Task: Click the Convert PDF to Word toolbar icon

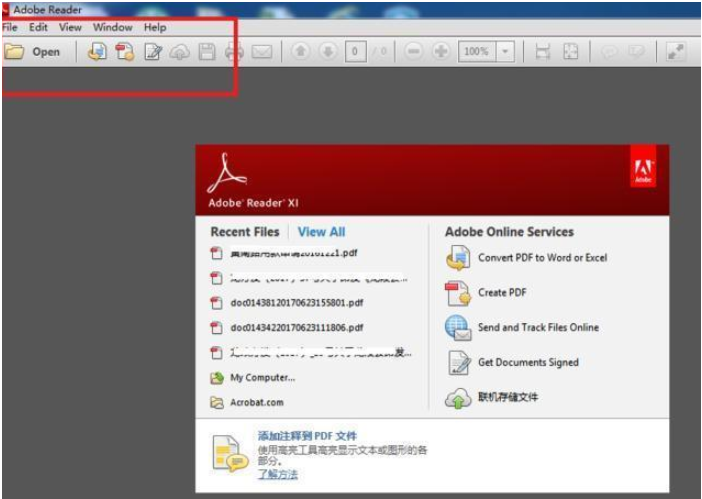Action: (x=97, y=52)
